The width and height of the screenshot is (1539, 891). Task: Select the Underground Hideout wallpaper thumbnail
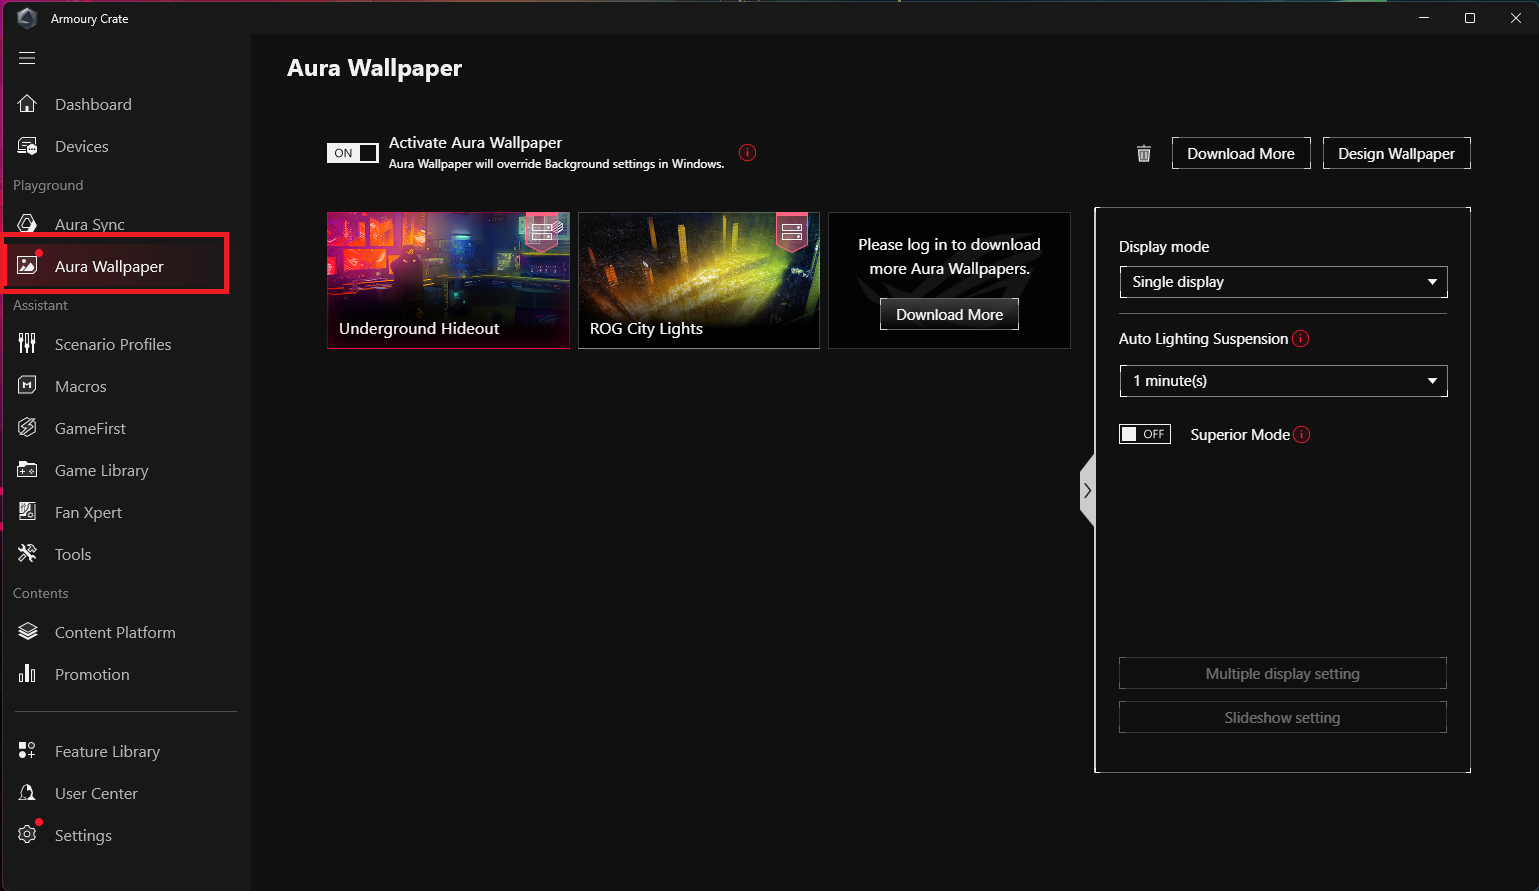[x=448, y=280]
